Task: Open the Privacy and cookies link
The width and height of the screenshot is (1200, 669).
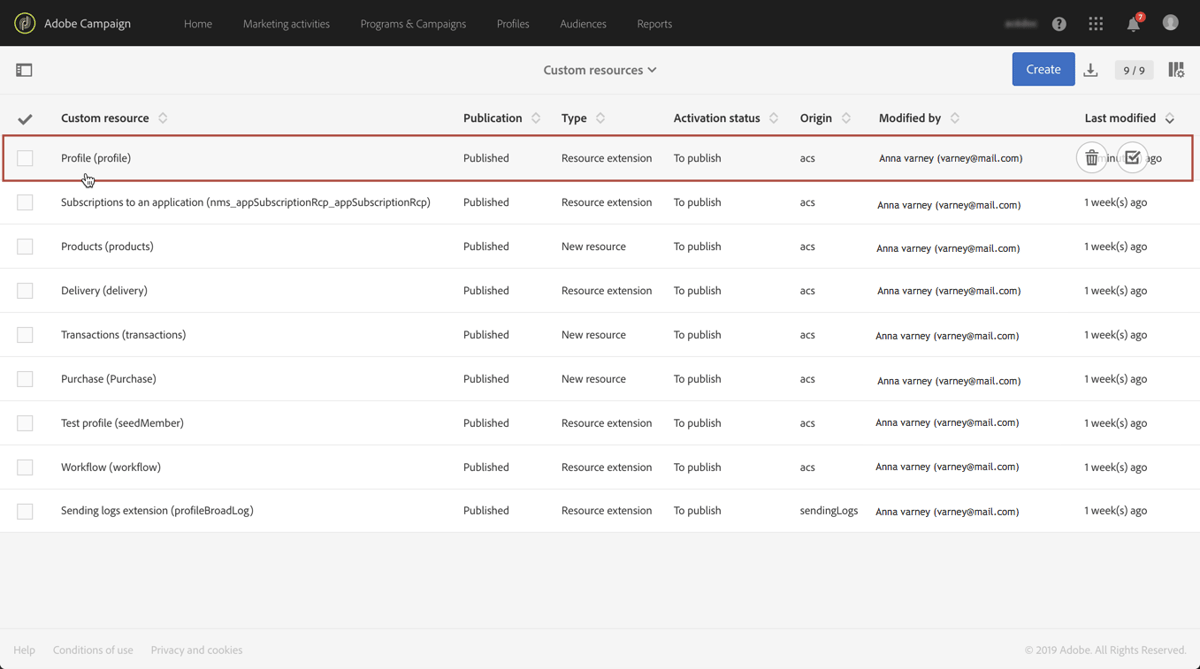Action: [x=196, y=649]
